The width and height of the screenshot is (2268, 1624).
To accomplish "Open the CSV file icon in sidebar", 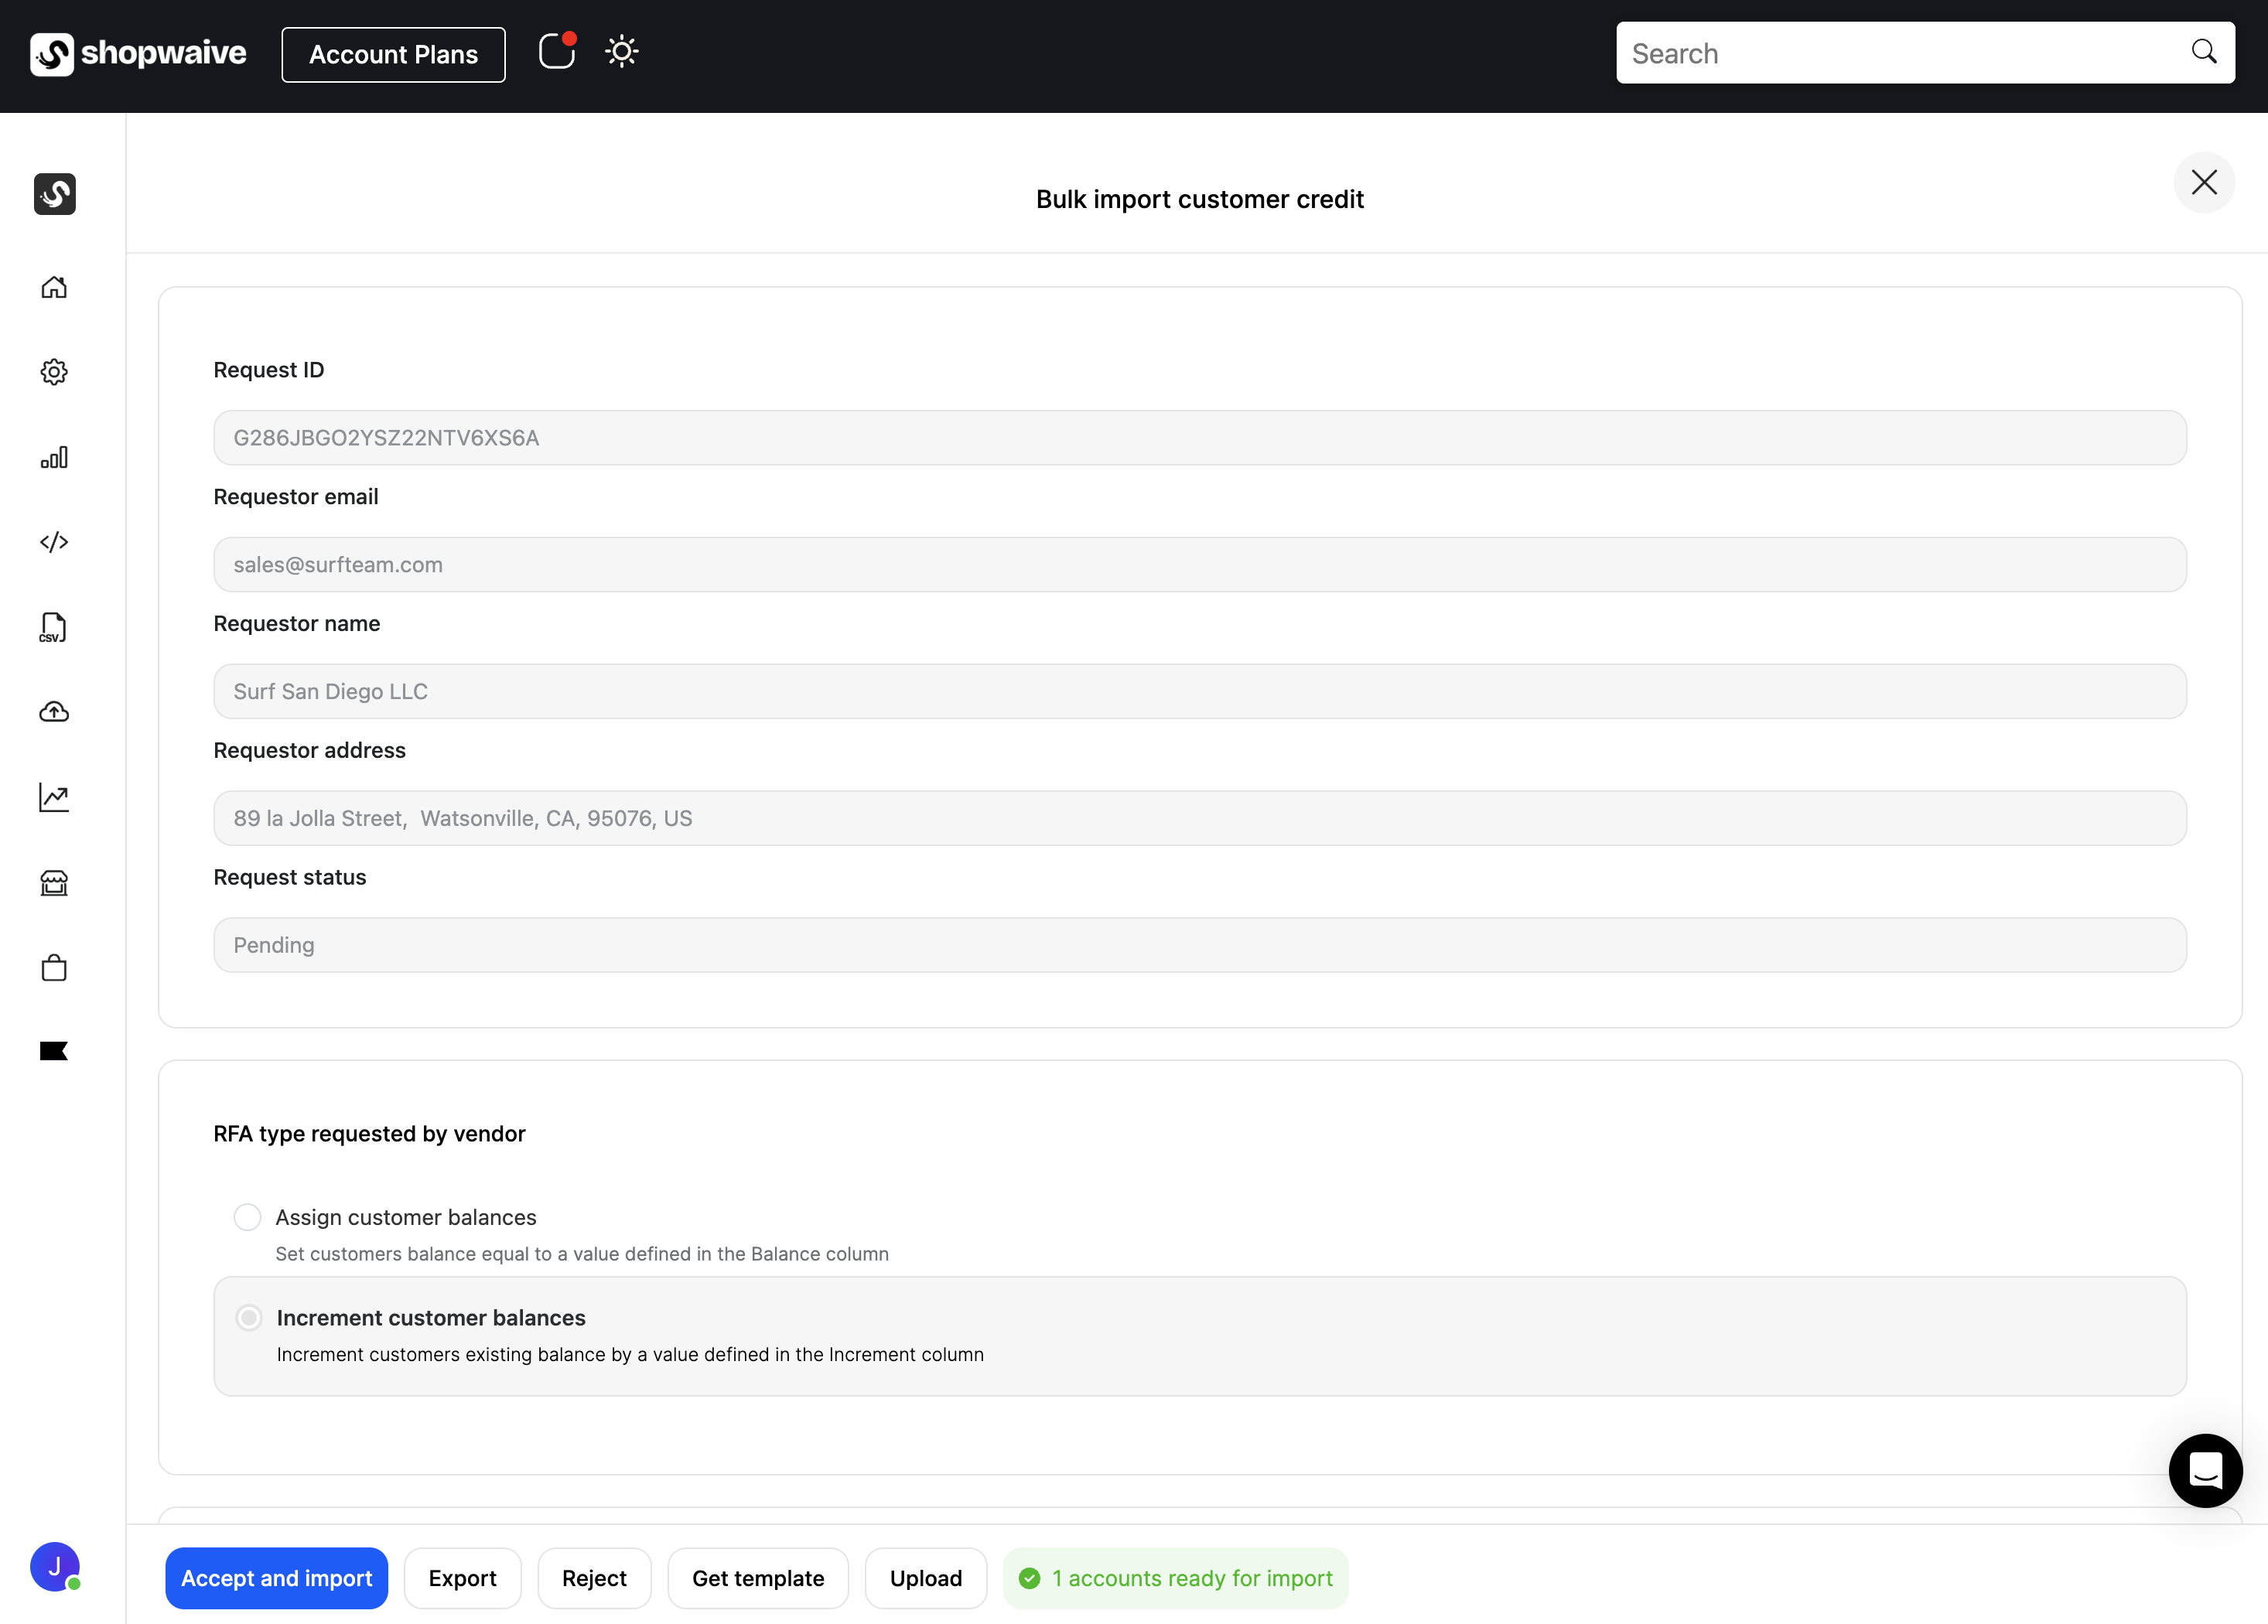I will pyautogui.click(x=54, y=627).
